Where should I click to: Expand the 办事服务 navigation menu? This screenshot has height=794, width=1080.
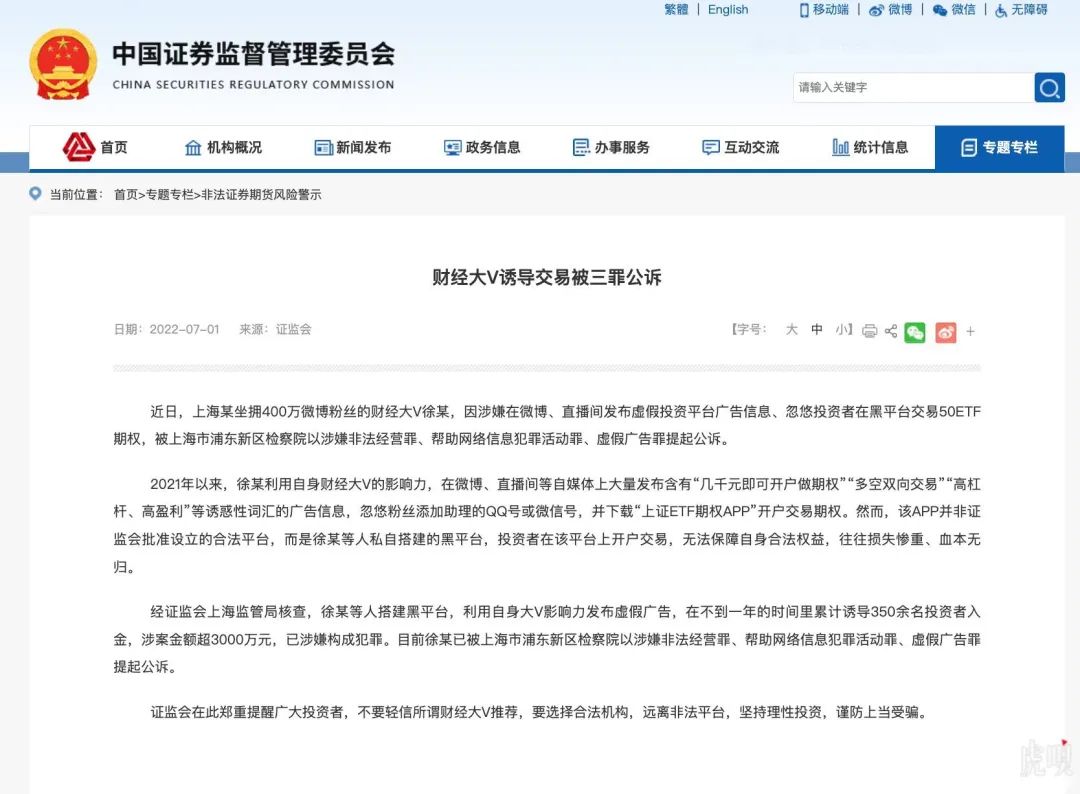(x=610, y=148)
